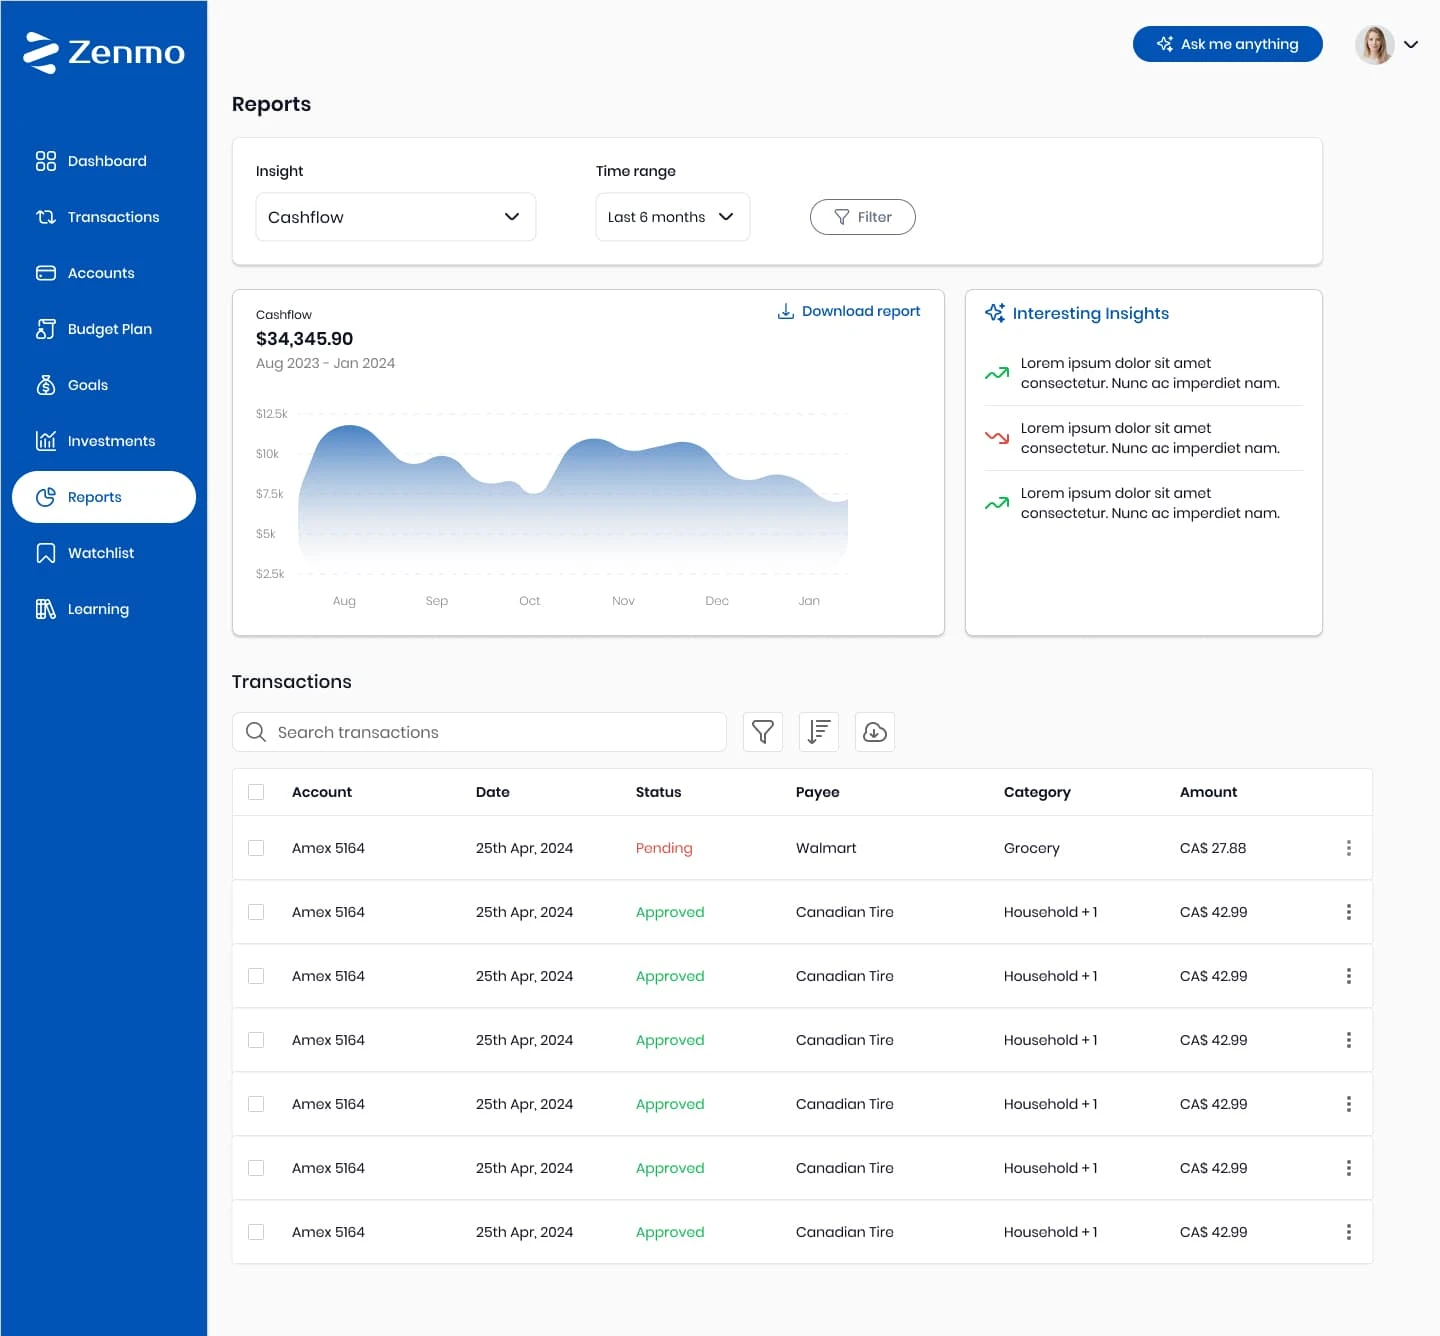The height and width of the screenshot is (1336, 1440).
Task: Click the Payee column header
Action: [818, 792]
